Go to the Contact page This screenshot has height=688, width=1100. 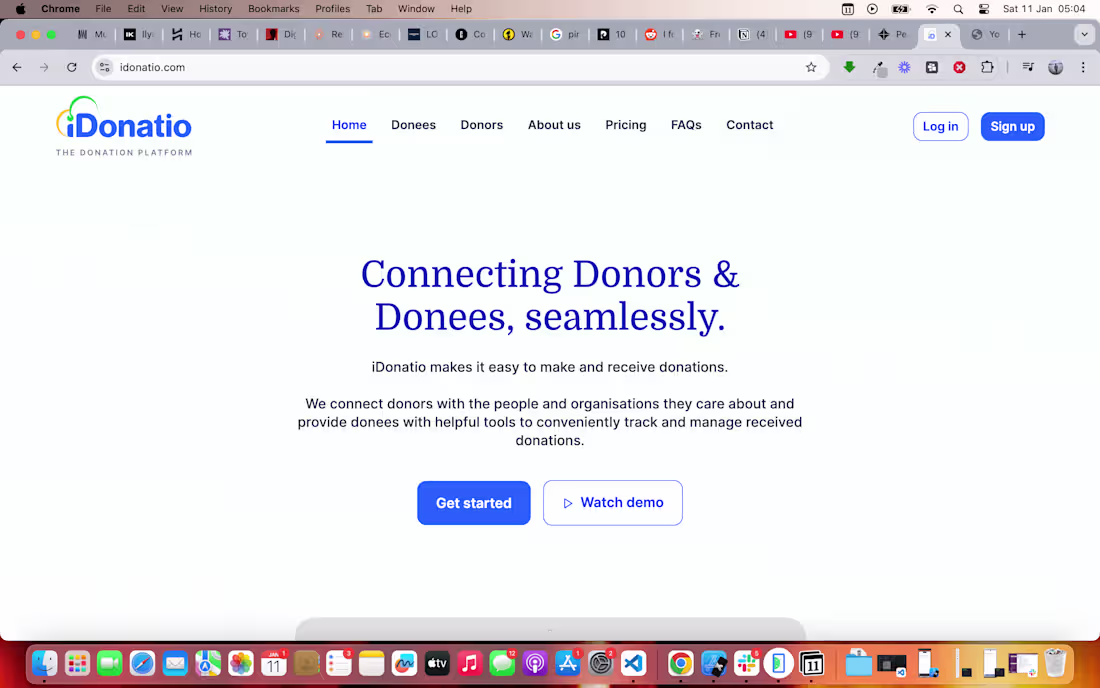click(x=749, y=125)
